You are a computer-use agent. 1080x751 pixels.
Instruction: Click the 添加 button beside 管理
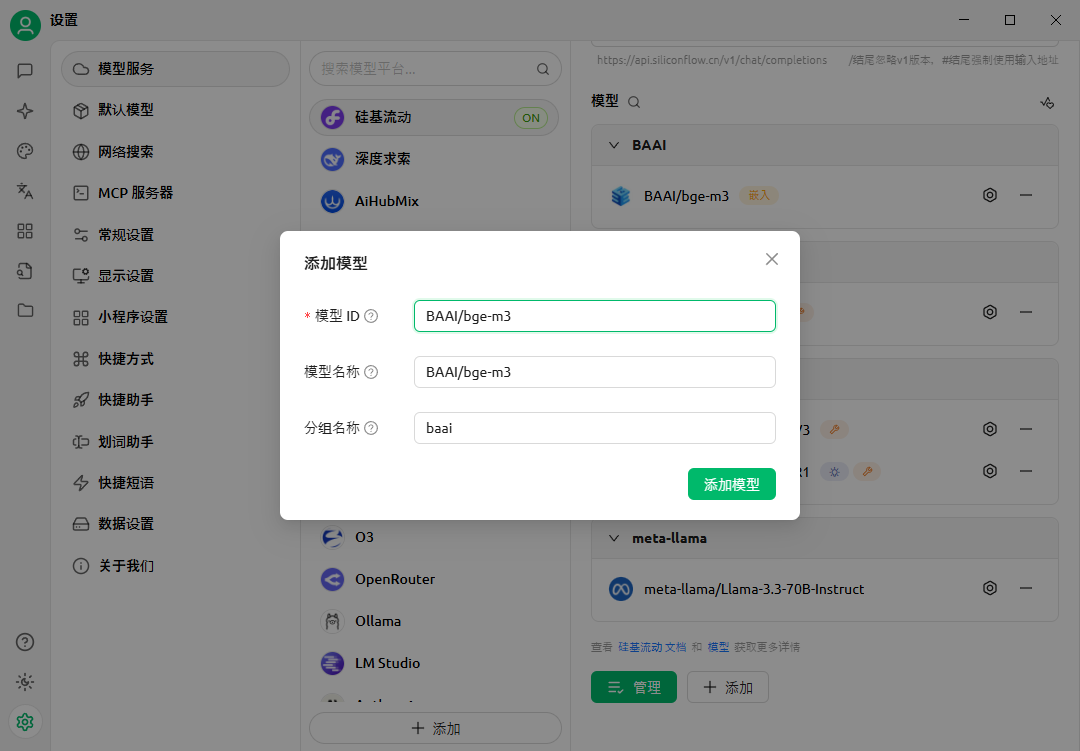727,687
